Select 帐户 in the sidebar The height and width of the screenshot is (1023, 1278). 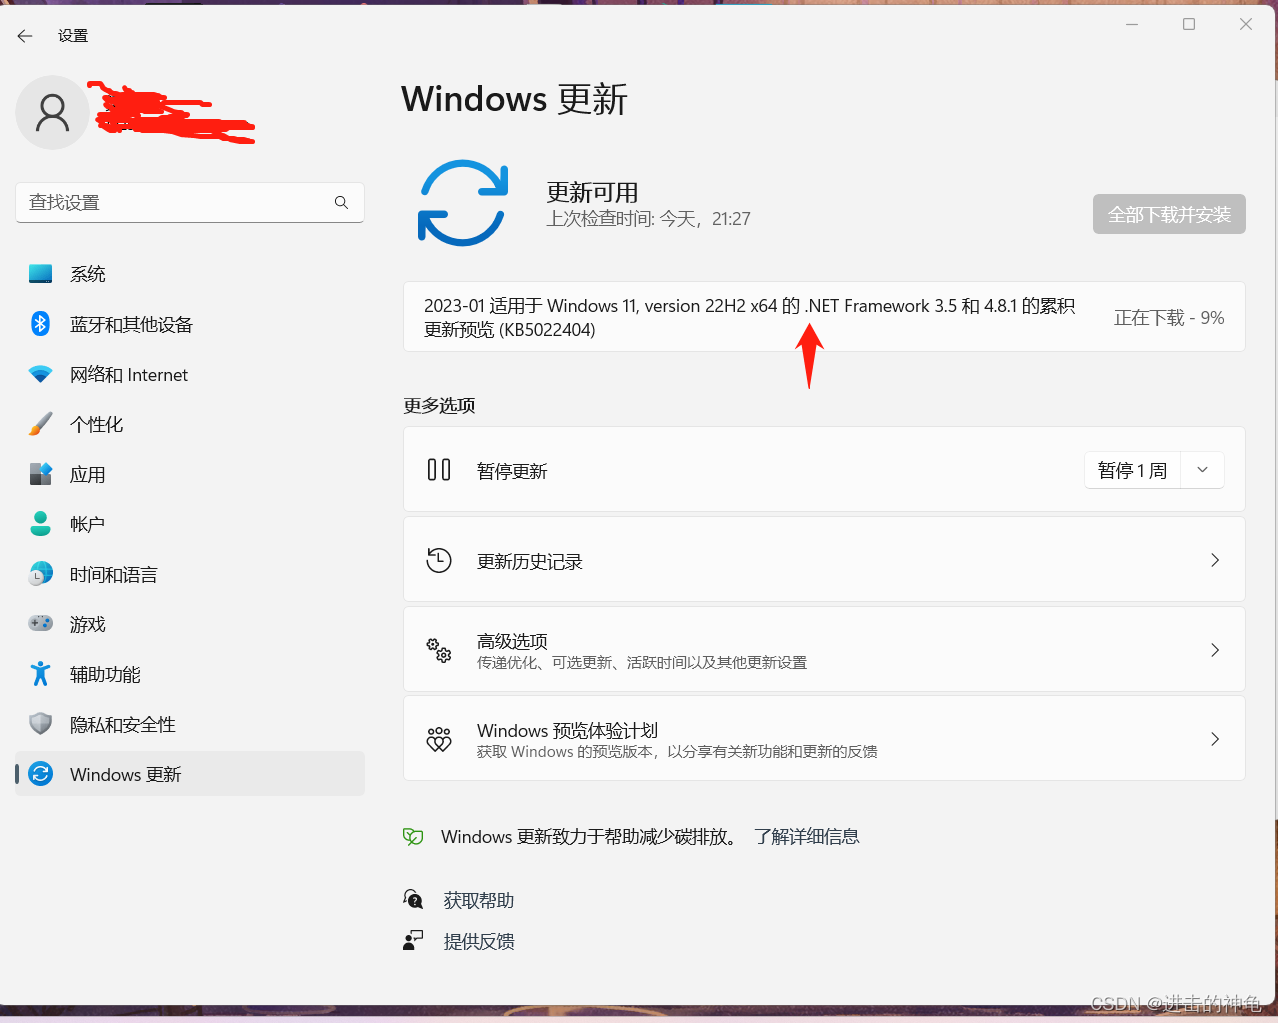(x=190, y=524)
